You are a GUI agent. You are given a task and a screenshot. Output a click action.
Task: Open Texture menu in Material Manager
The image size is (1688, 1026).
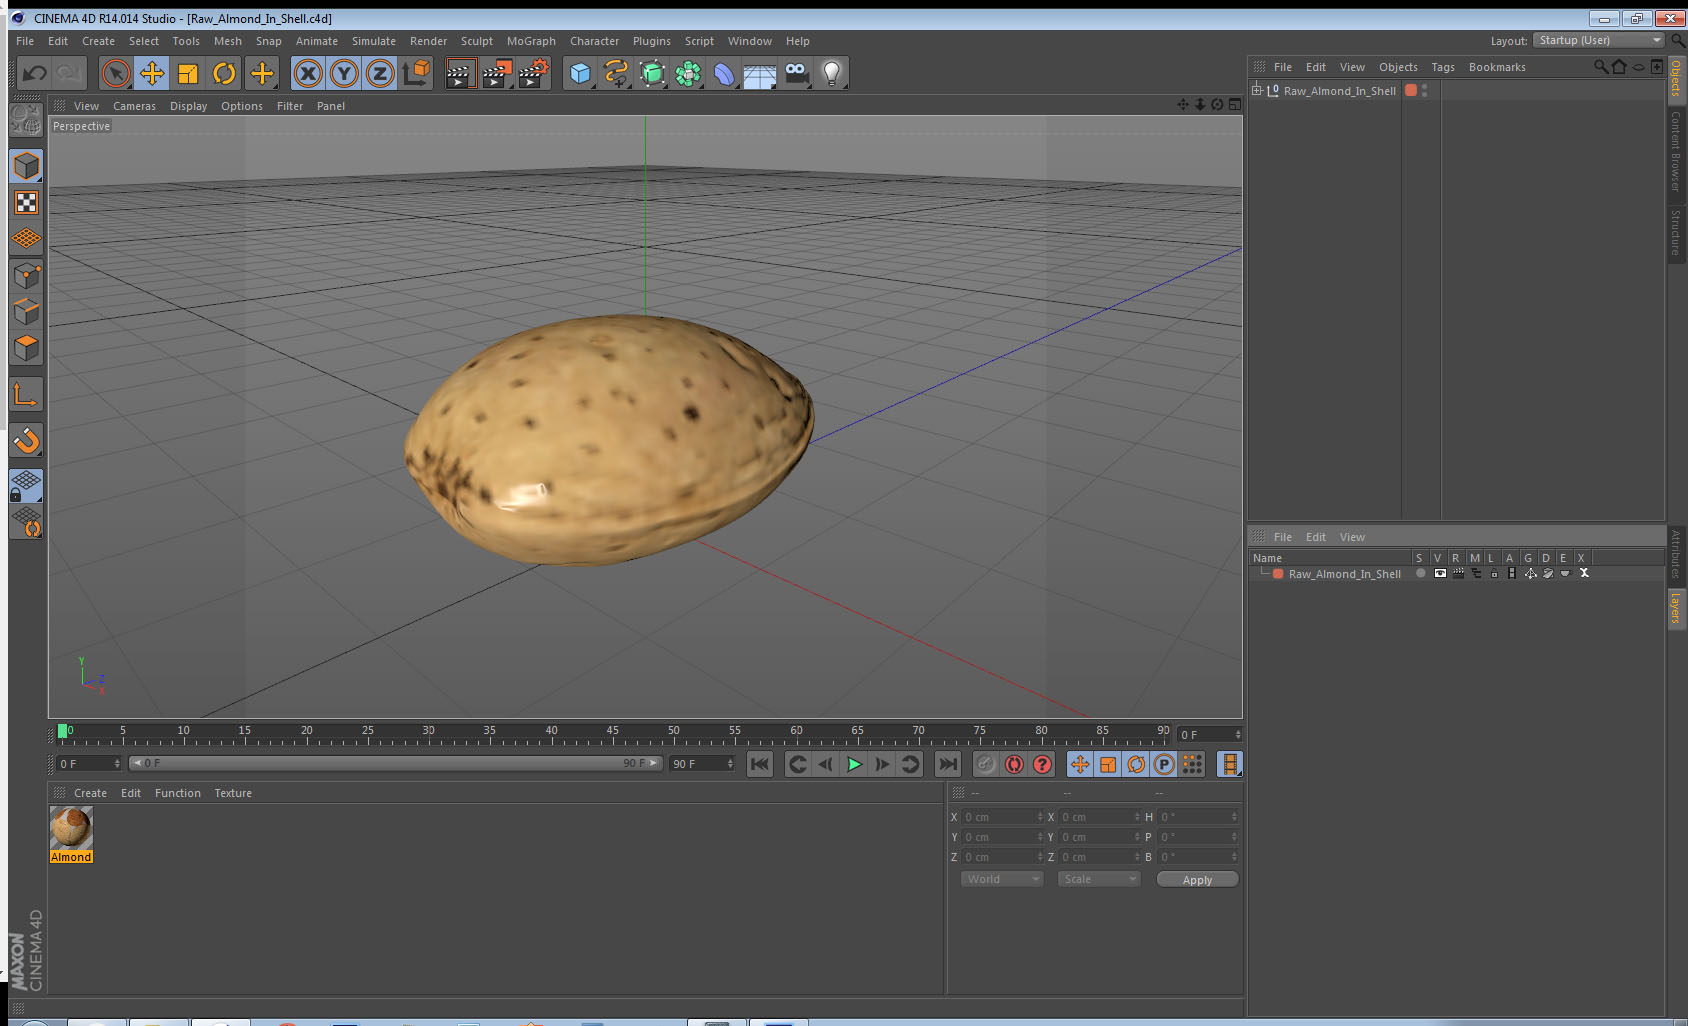[233, 793]
